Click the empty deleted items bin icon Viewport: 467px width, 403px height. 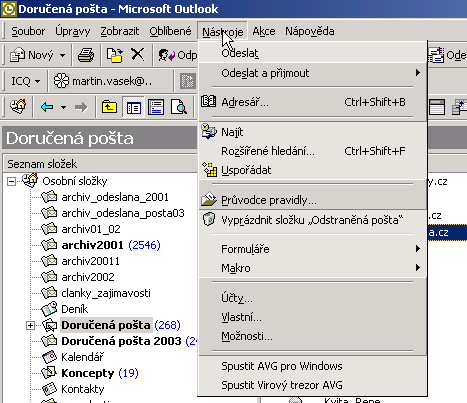point(209,219)
